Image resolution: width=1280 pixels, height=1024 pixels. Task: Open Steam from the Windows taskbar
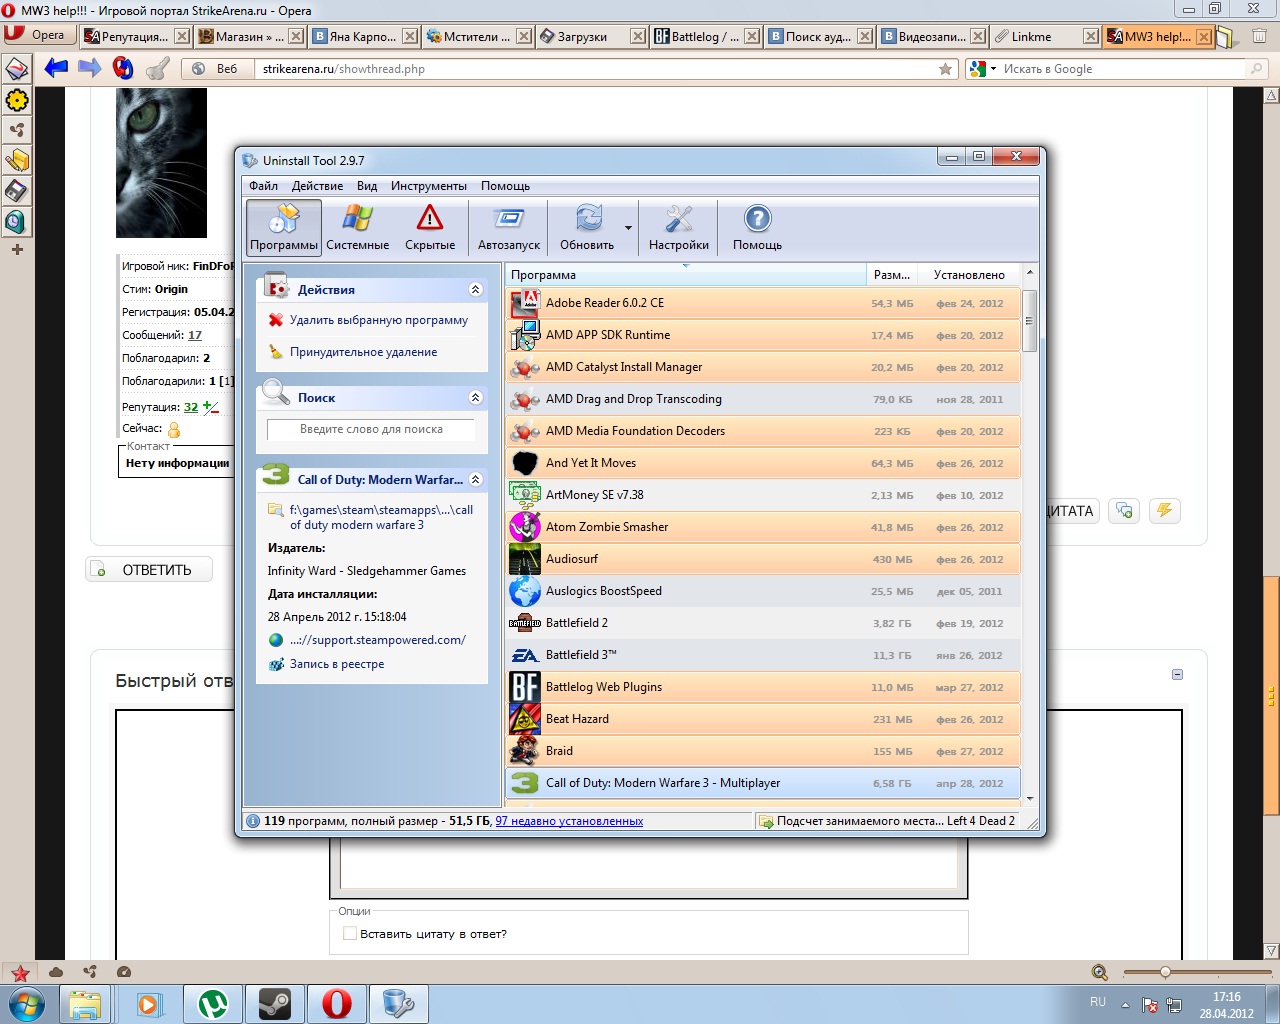(275, 1003)
